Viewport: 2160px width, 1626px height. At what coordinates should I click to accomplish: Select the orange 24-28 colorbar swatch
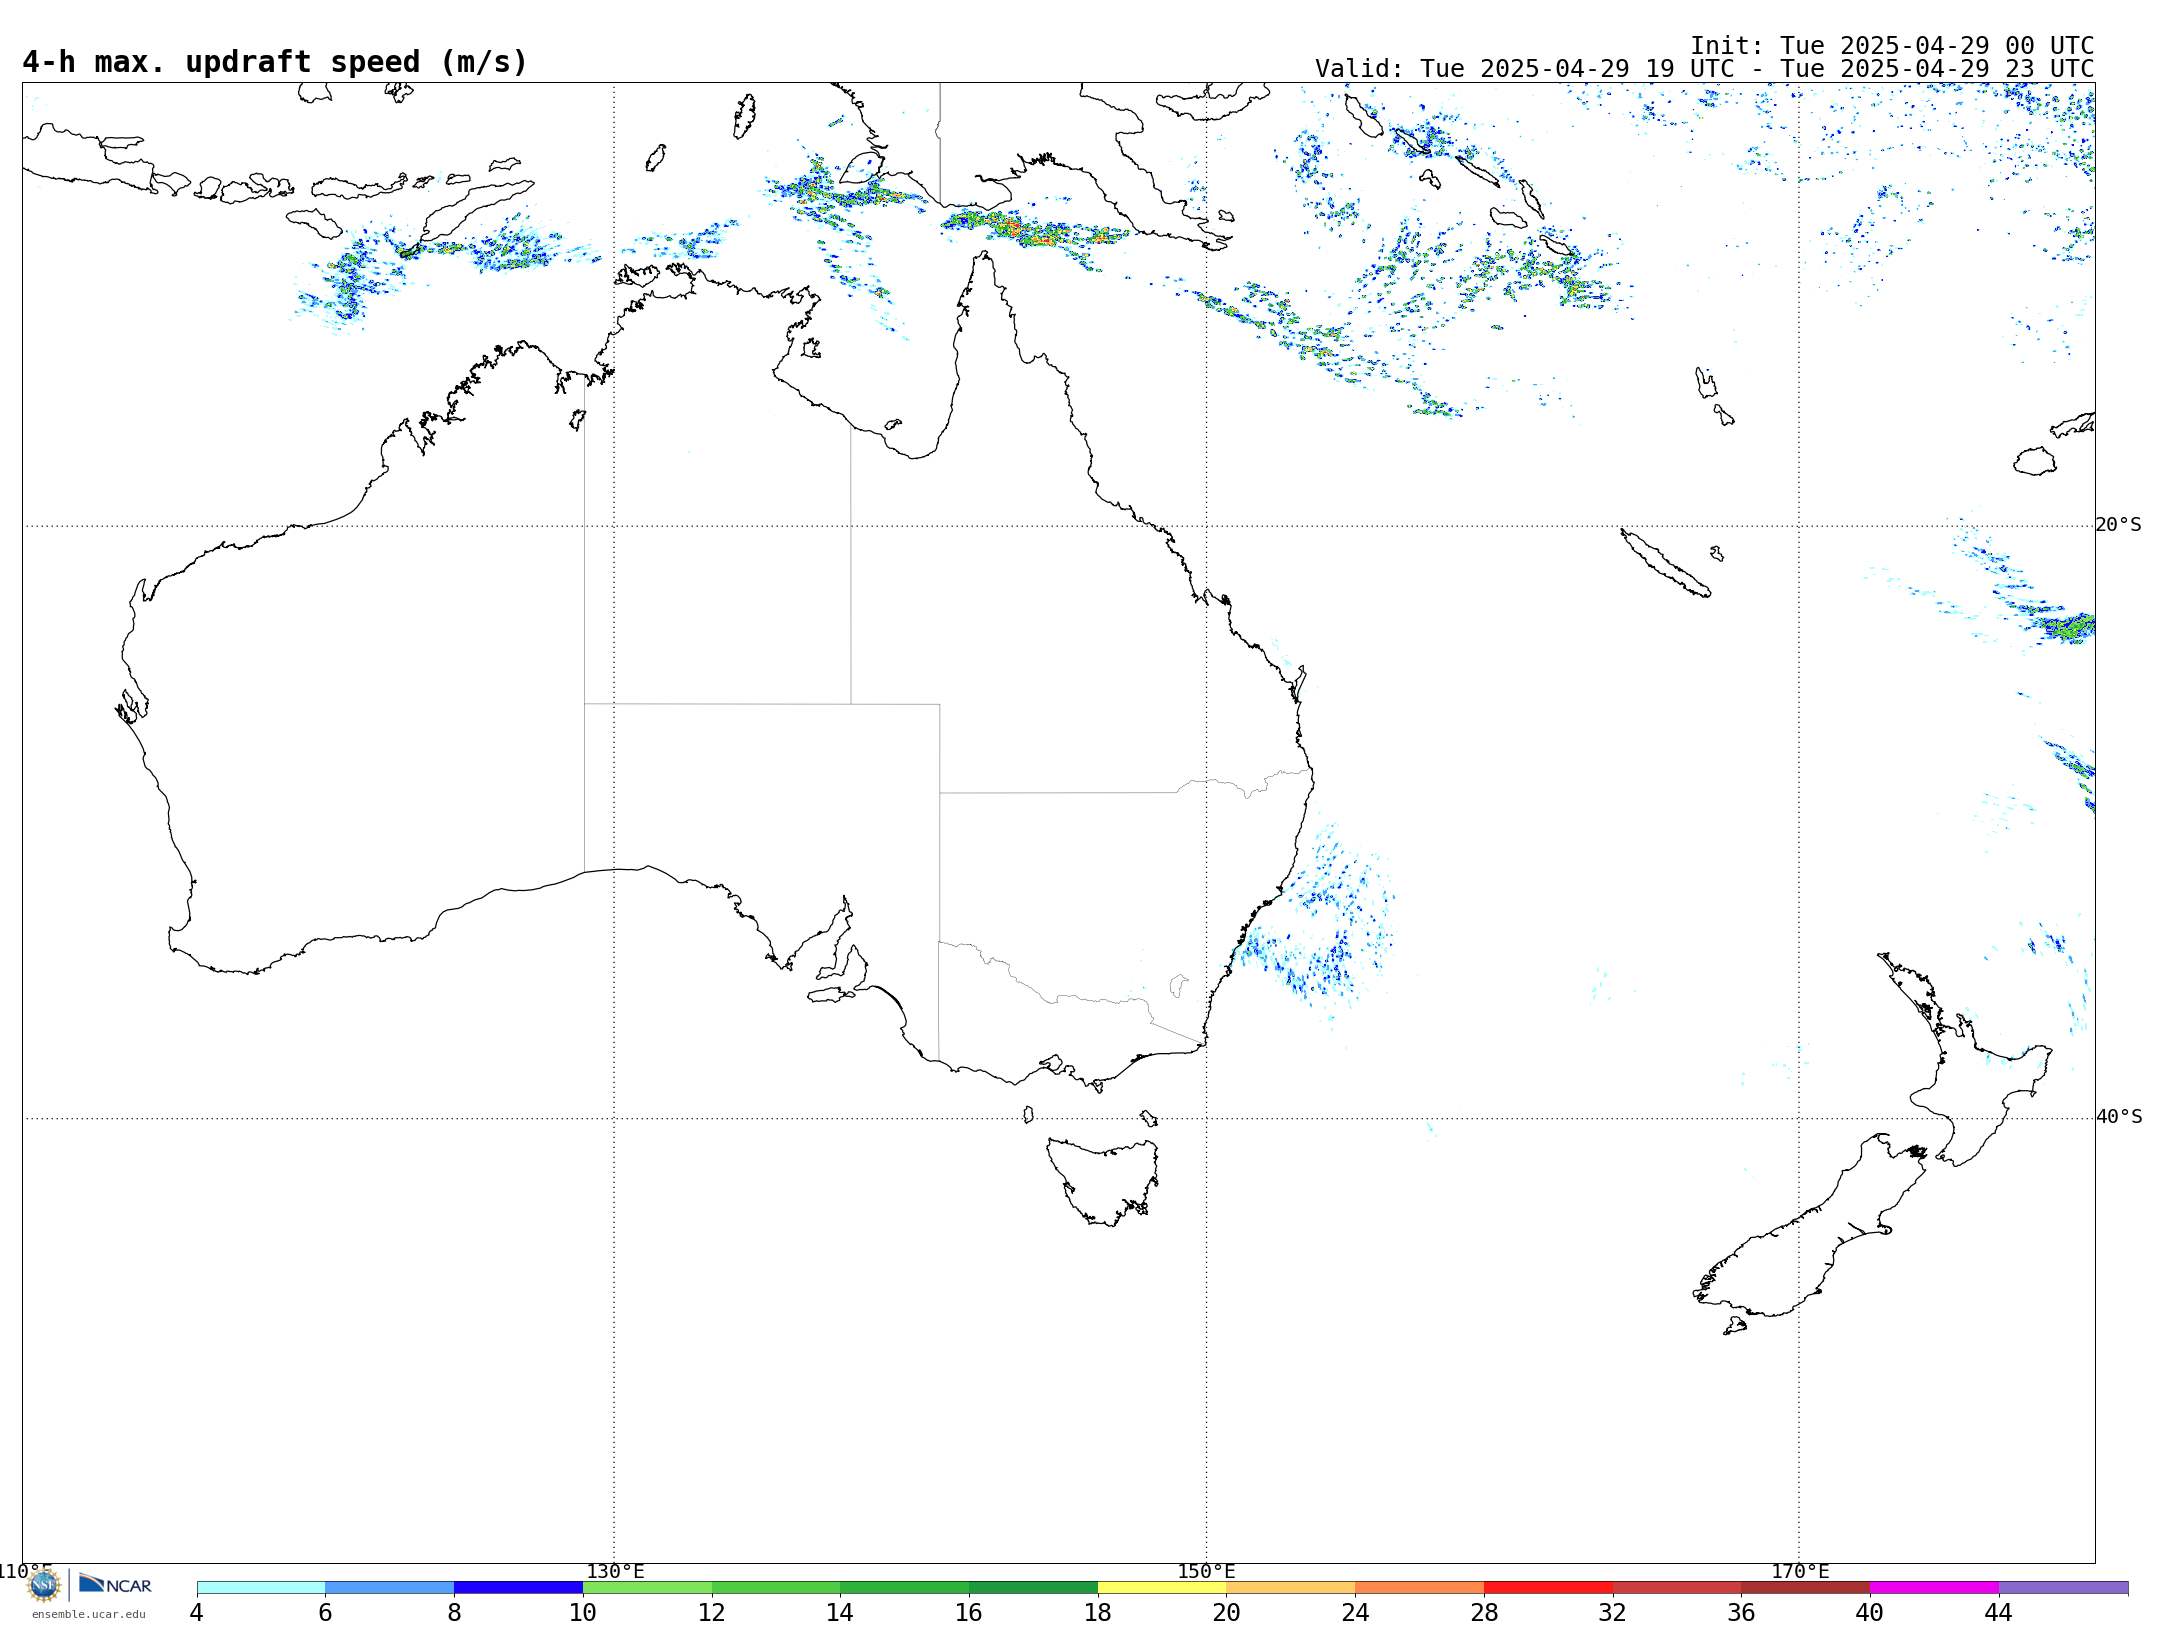[x=1420, y=1588]
